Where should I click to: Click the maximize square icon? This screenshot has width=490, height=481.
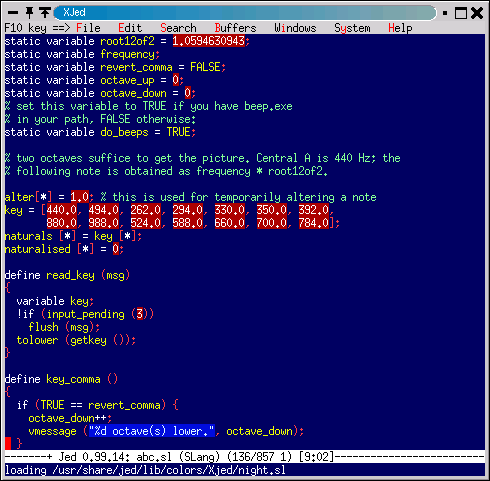[461, 13]
